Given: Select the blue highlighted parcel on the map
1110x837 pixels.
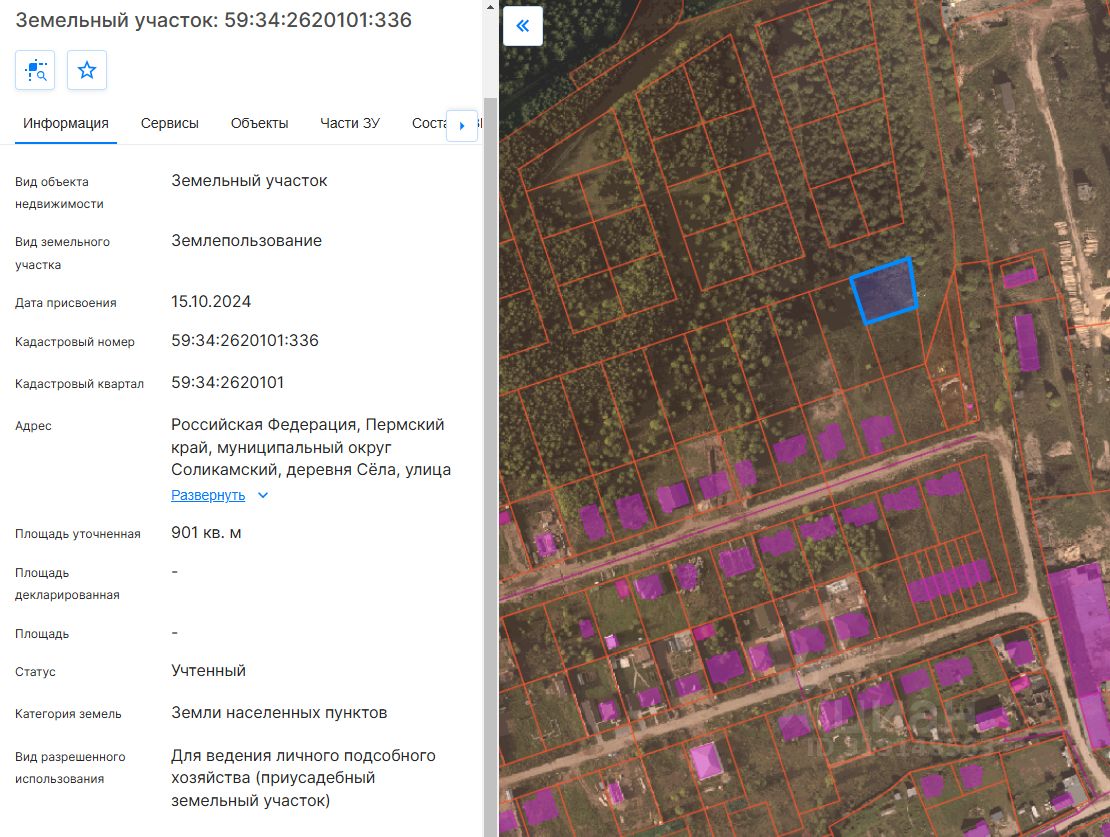Looking at the screenshot, I should [884, 291].
